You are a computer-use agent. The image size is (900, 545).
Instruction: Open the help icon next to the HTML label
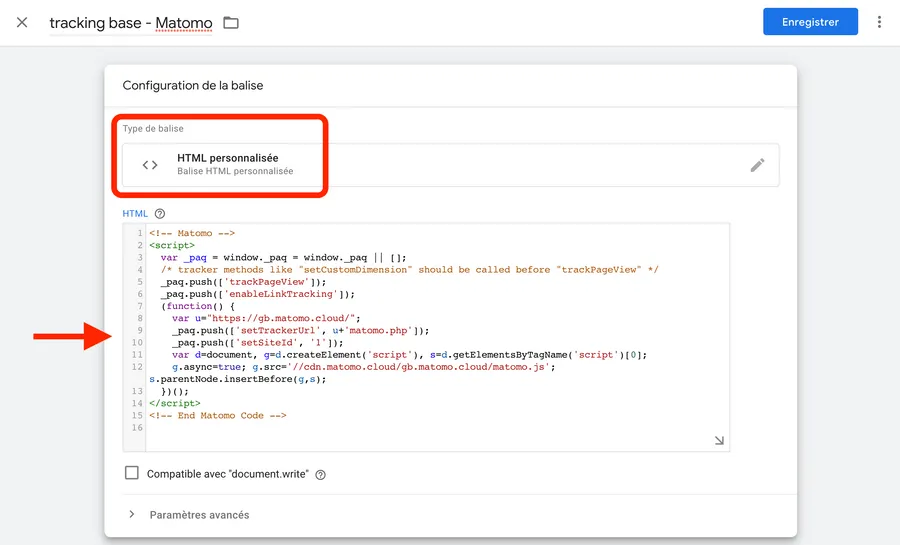pyautogui.click(x=160, y=213)
